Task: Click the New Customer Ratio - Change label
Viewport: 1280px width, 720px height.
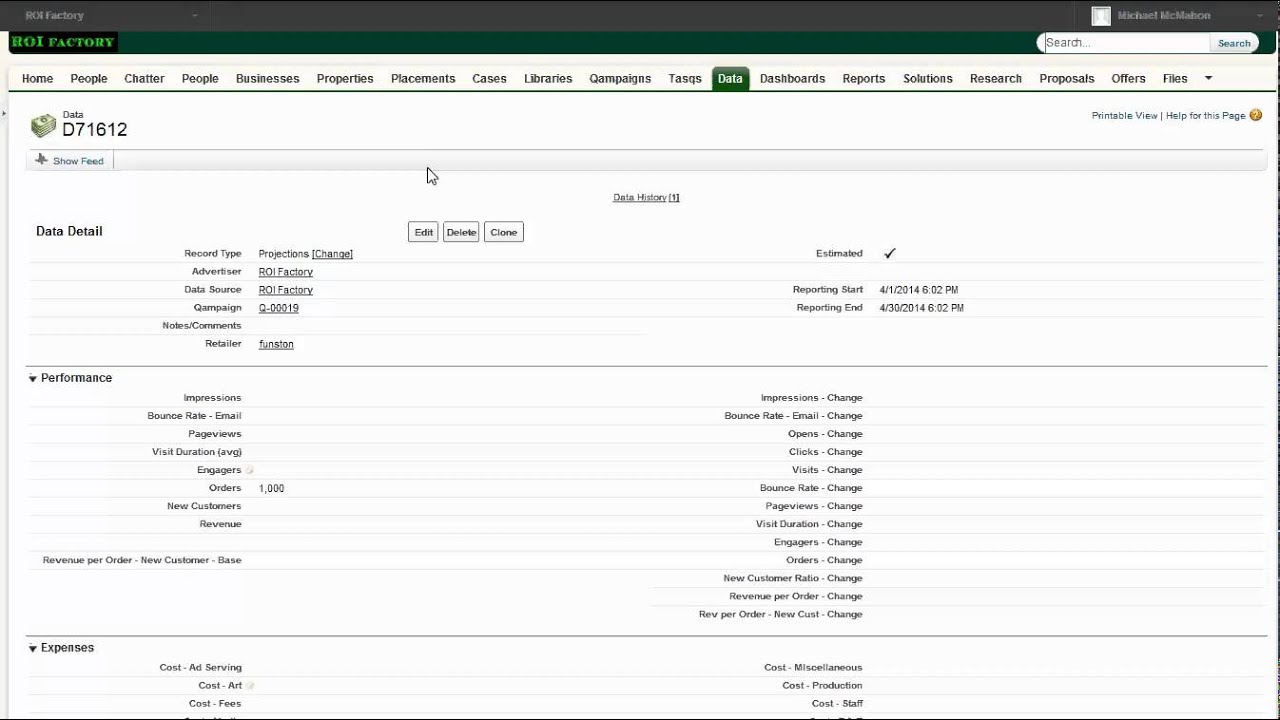Action: 793,578
